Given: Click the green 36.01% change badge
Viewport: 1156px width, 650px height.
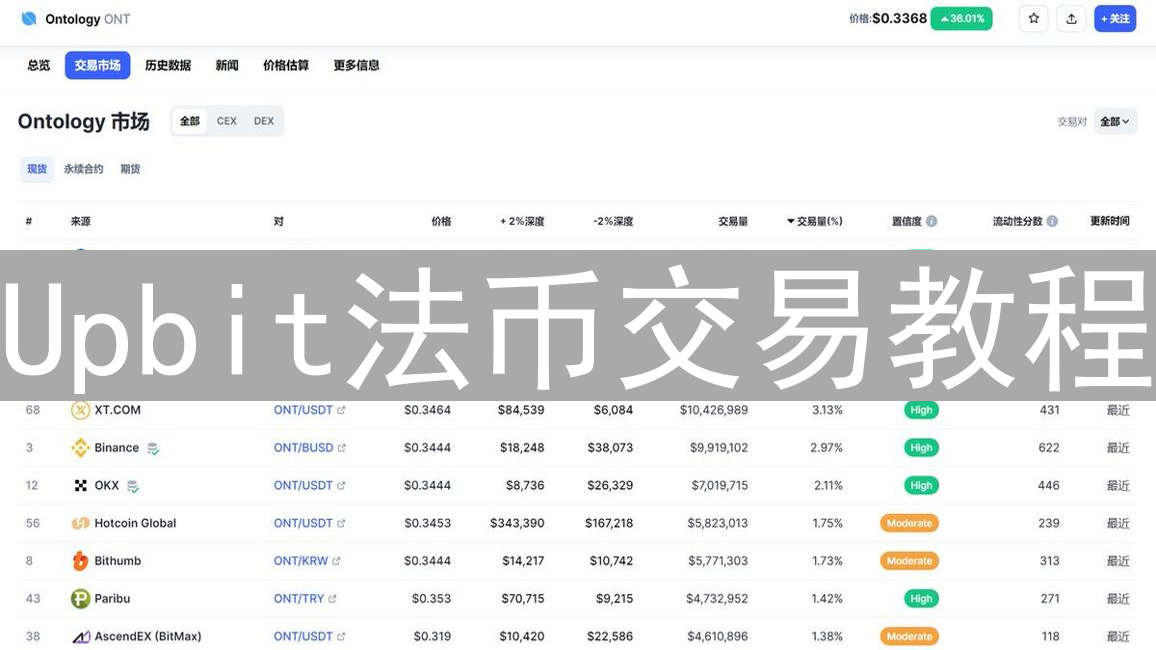Looking at the screenshot, I should point(961,18).
